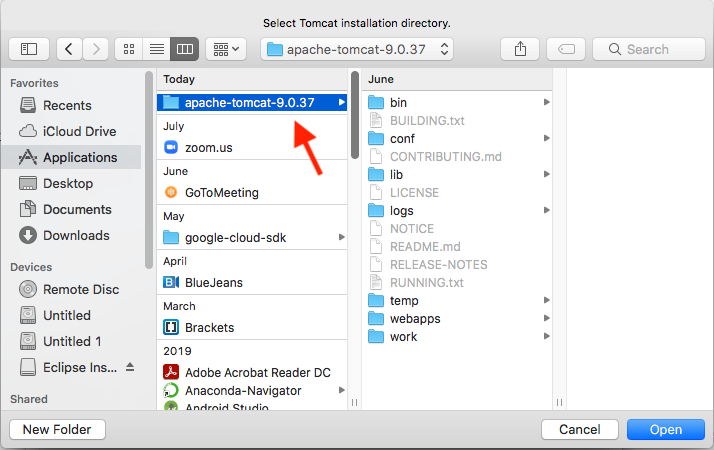Image resolution: width=714 pixels, height=450 pixels.
Task: Expand the bin folder arrow
Action: click(x=546, y=102)
